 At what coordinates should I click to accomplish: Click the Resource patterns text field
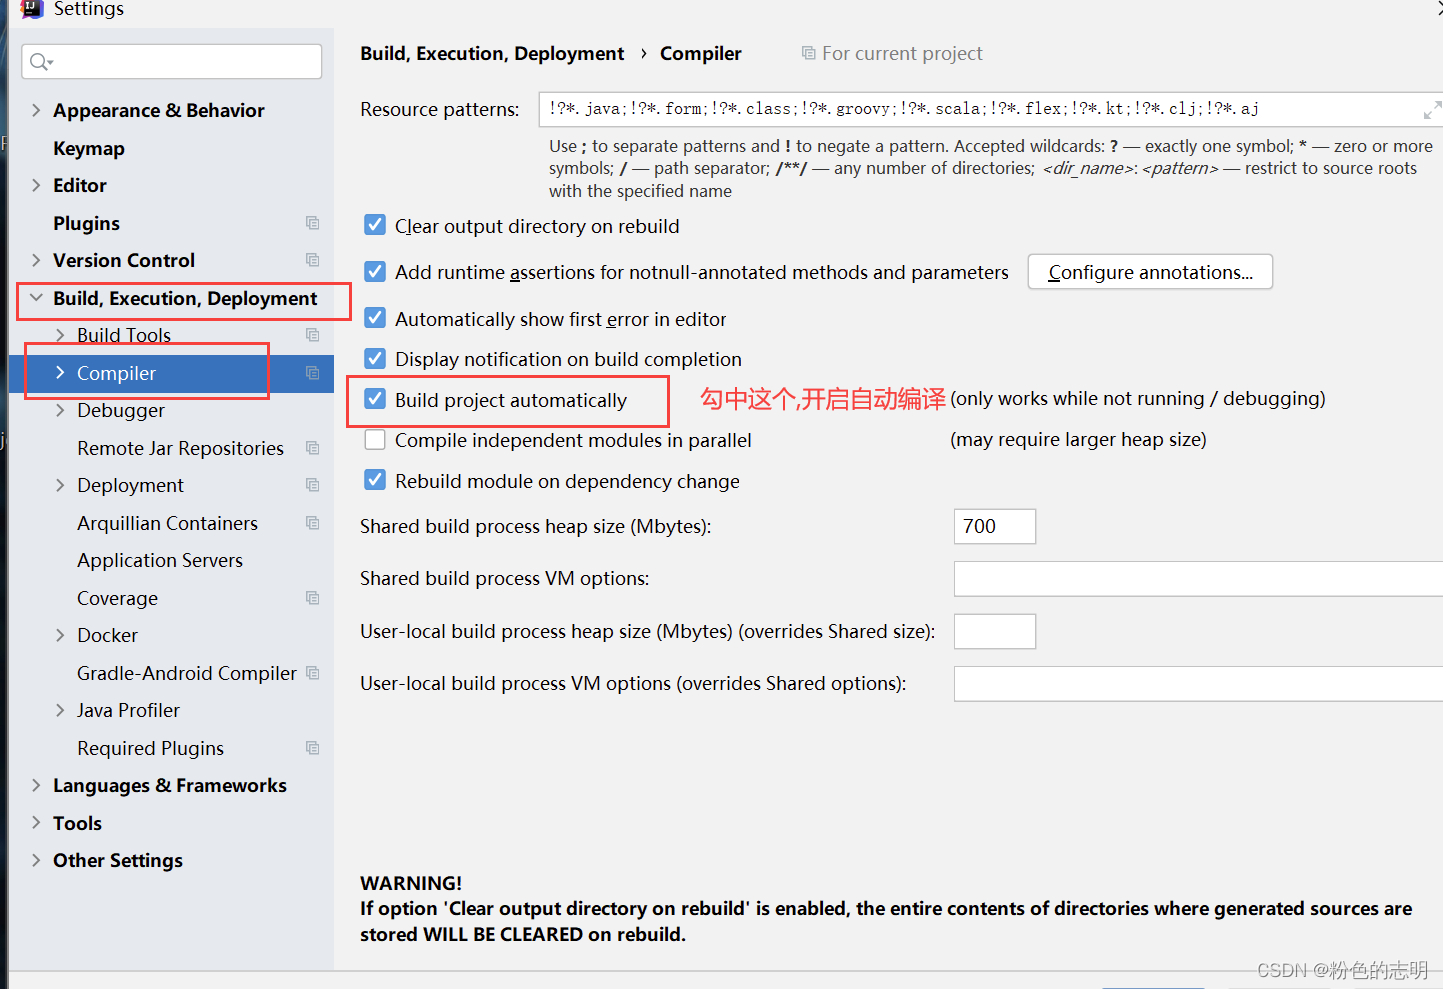click(990, 109)
